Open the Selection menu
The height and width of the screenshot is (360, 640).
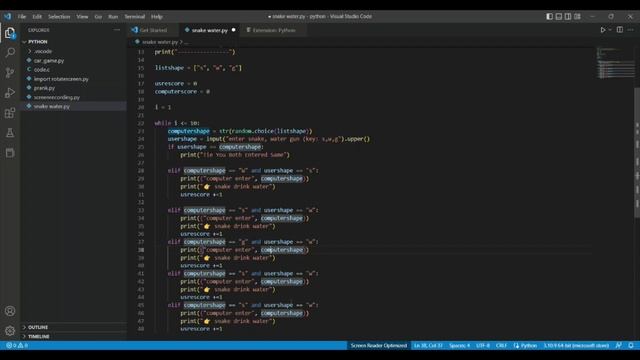tap(59, 17)
